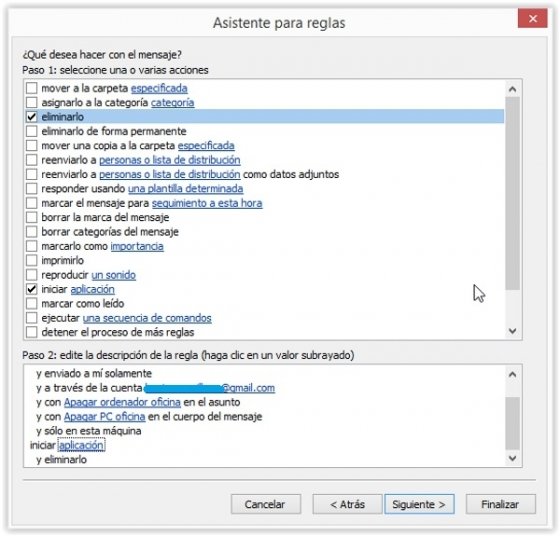Check 'marcar como leído' checkbox
Image resolution: width=560 pixels, height=536 pixels.
[x=31, y=304]
